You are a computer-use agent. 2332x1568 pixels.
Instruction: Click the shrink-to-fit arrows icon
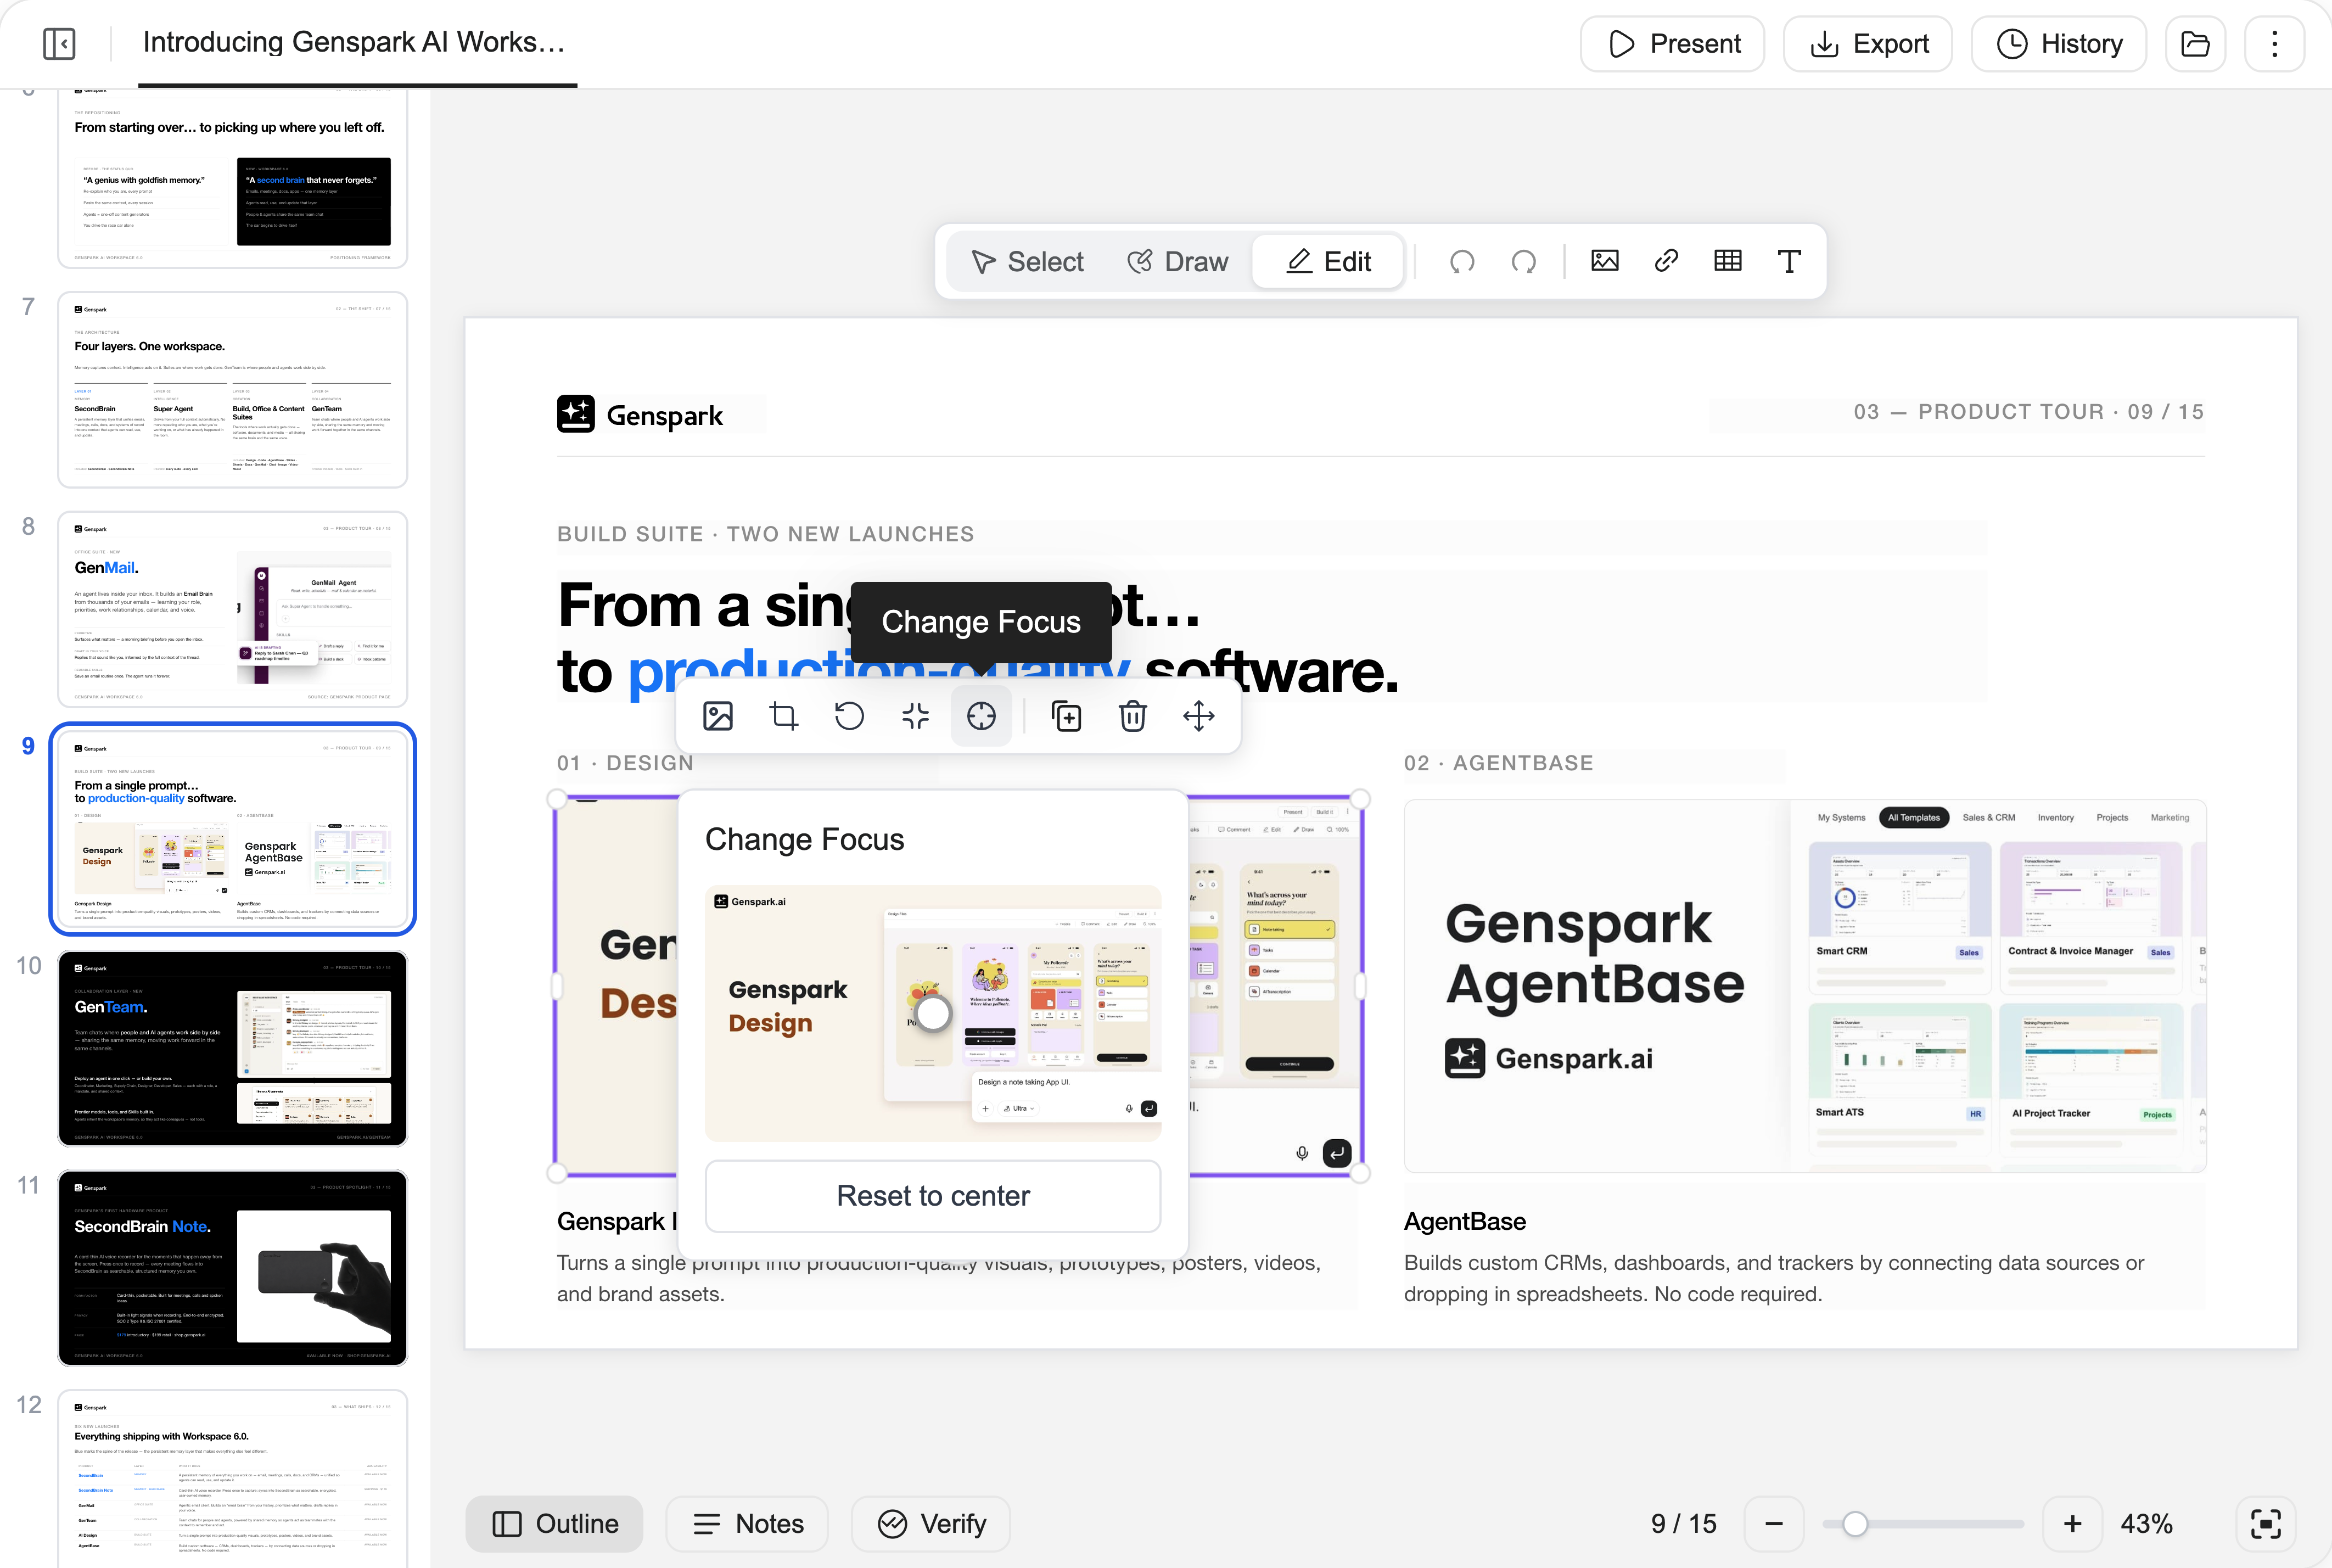[x=915, y=716]
